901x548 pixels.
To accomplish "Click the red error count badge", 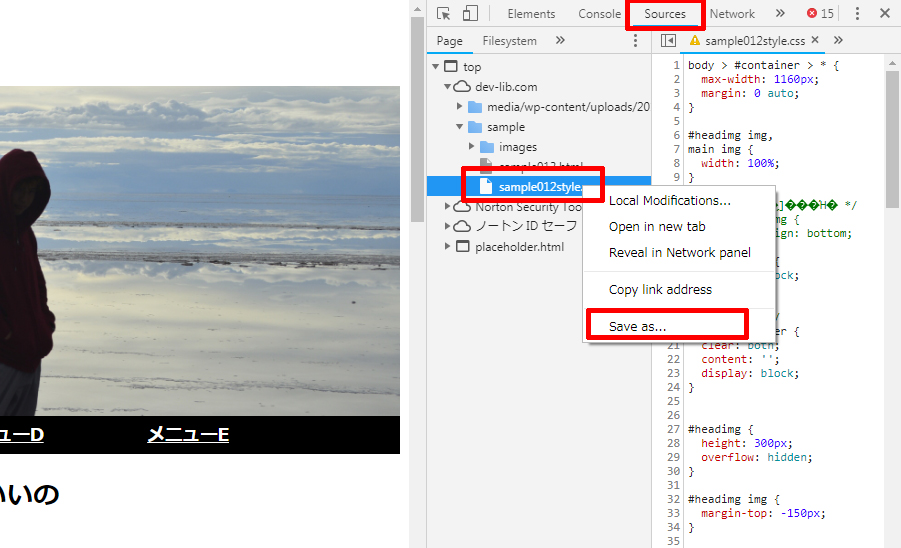I will coord(820,14).
